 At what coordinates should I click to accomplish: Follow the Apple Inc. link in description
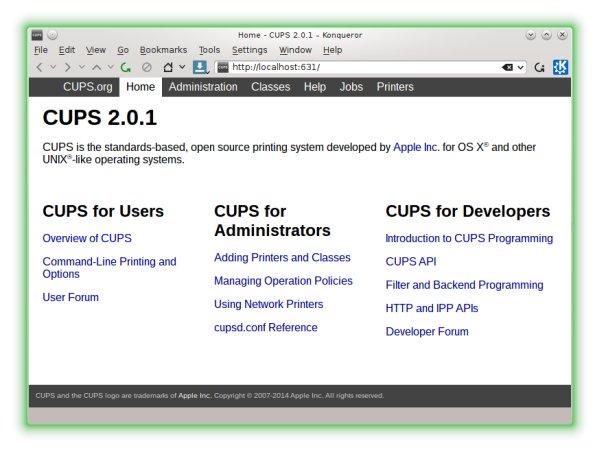tap(416, 147)
